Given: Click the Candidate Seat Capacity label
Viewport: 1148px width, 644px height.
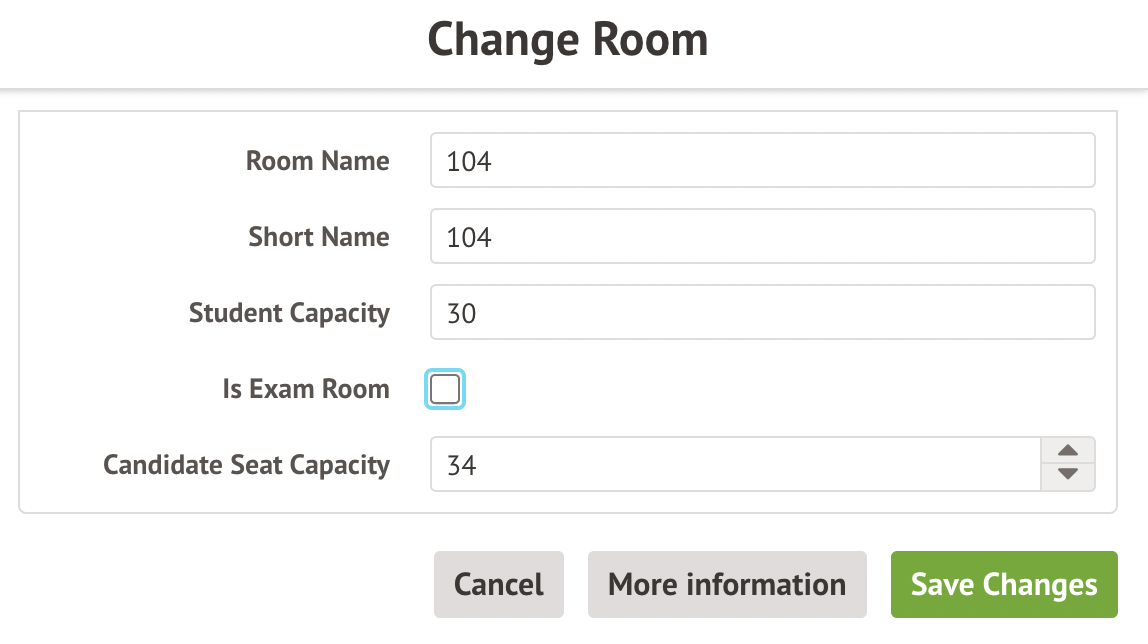Looking at the screenshot, I should 246,465.
